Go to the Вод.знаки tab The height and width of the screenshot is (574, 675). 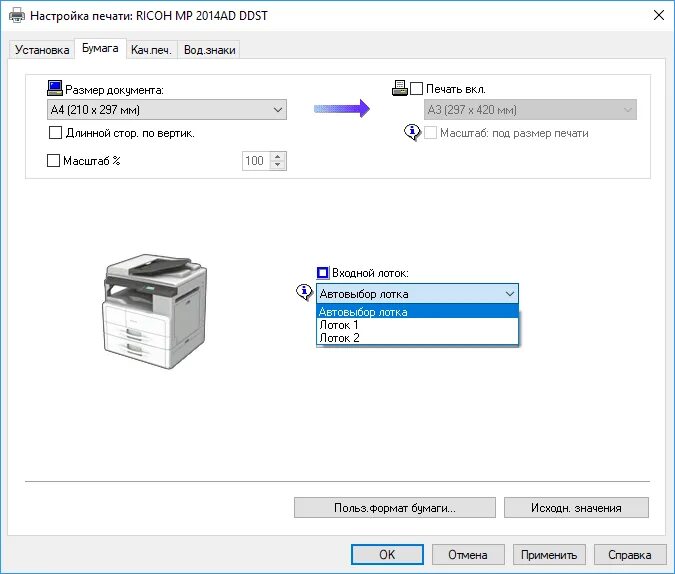pyautogui.click(x=209, y=50)
